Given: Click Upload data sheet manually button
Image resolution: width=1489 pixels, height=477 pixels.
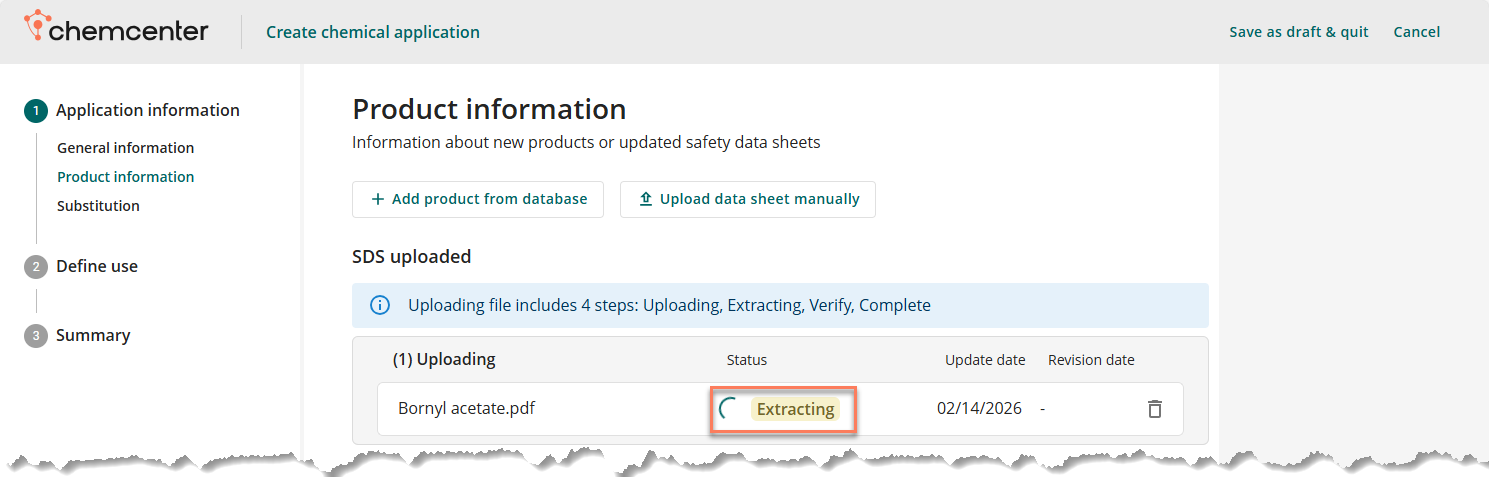Looking at the screenshot, I should pyautogui.click(x=748, y=199).
